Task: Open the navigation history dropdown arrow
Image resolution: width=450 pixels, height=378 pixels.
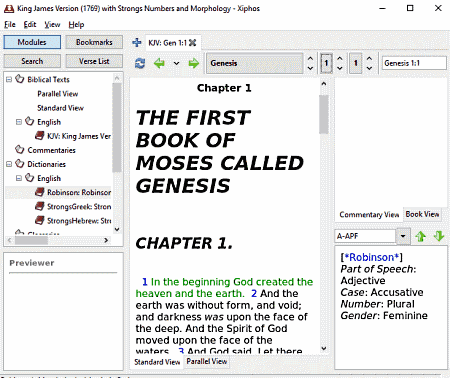Action: 176,63
